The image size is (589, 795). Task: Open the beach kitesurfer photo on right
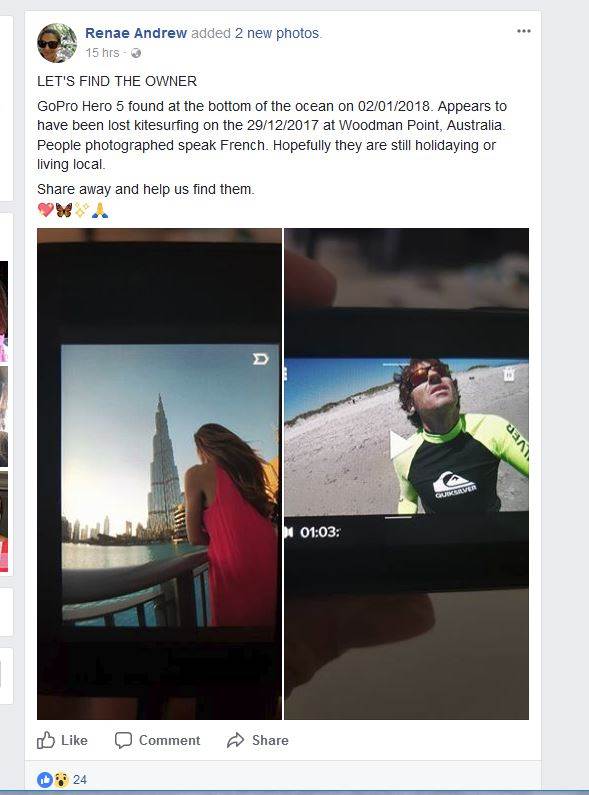click(407, 474)
